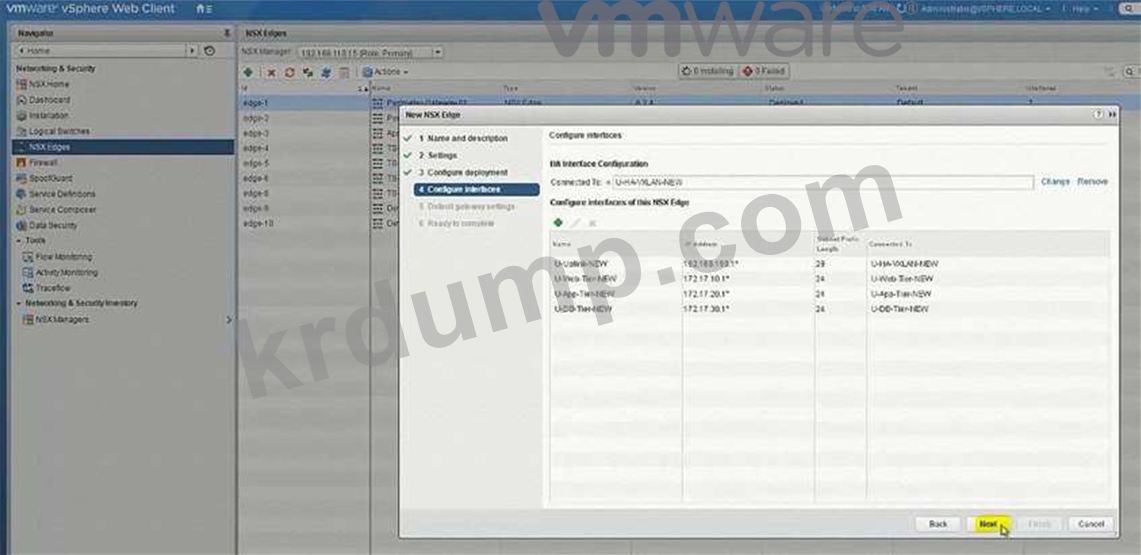Go to step 3 Configure deployment
This screenshot has width=1141, height=555.
(463, 172)
